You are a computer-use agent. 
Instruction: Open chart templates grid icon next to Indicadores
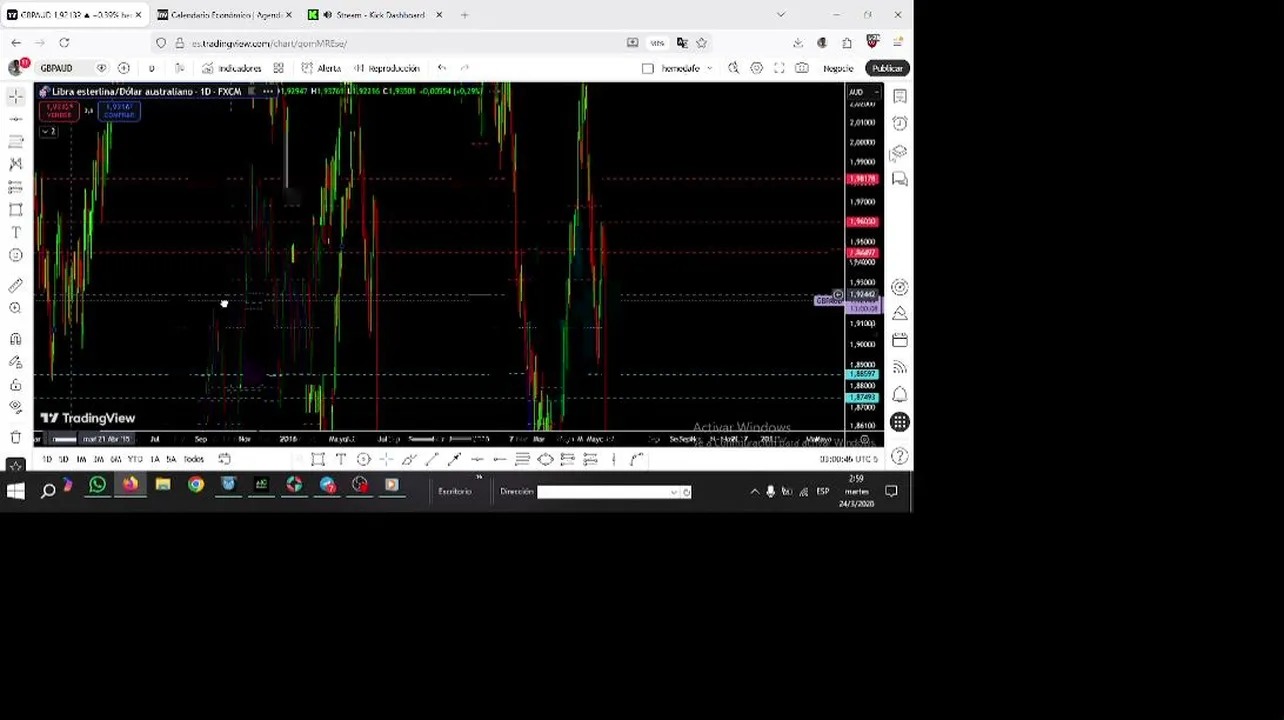point(278,68)
